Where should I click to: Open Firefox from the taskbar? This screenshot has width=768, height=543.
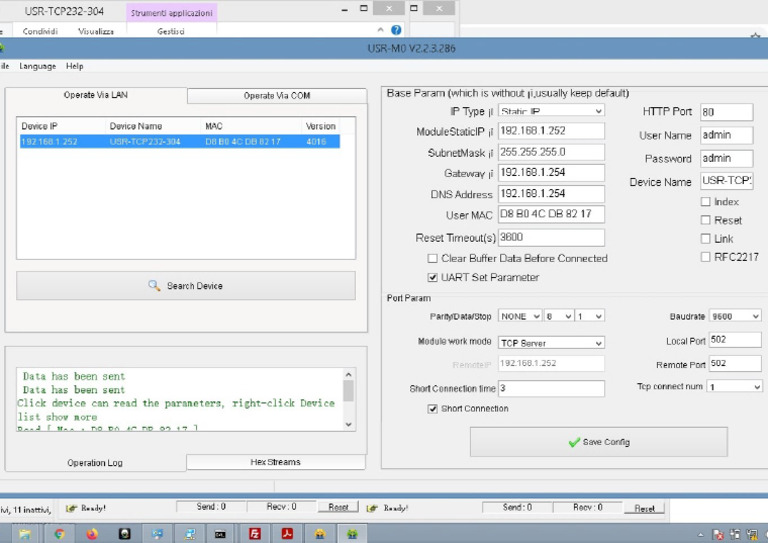pyautogui.click(x=92, y=533)
